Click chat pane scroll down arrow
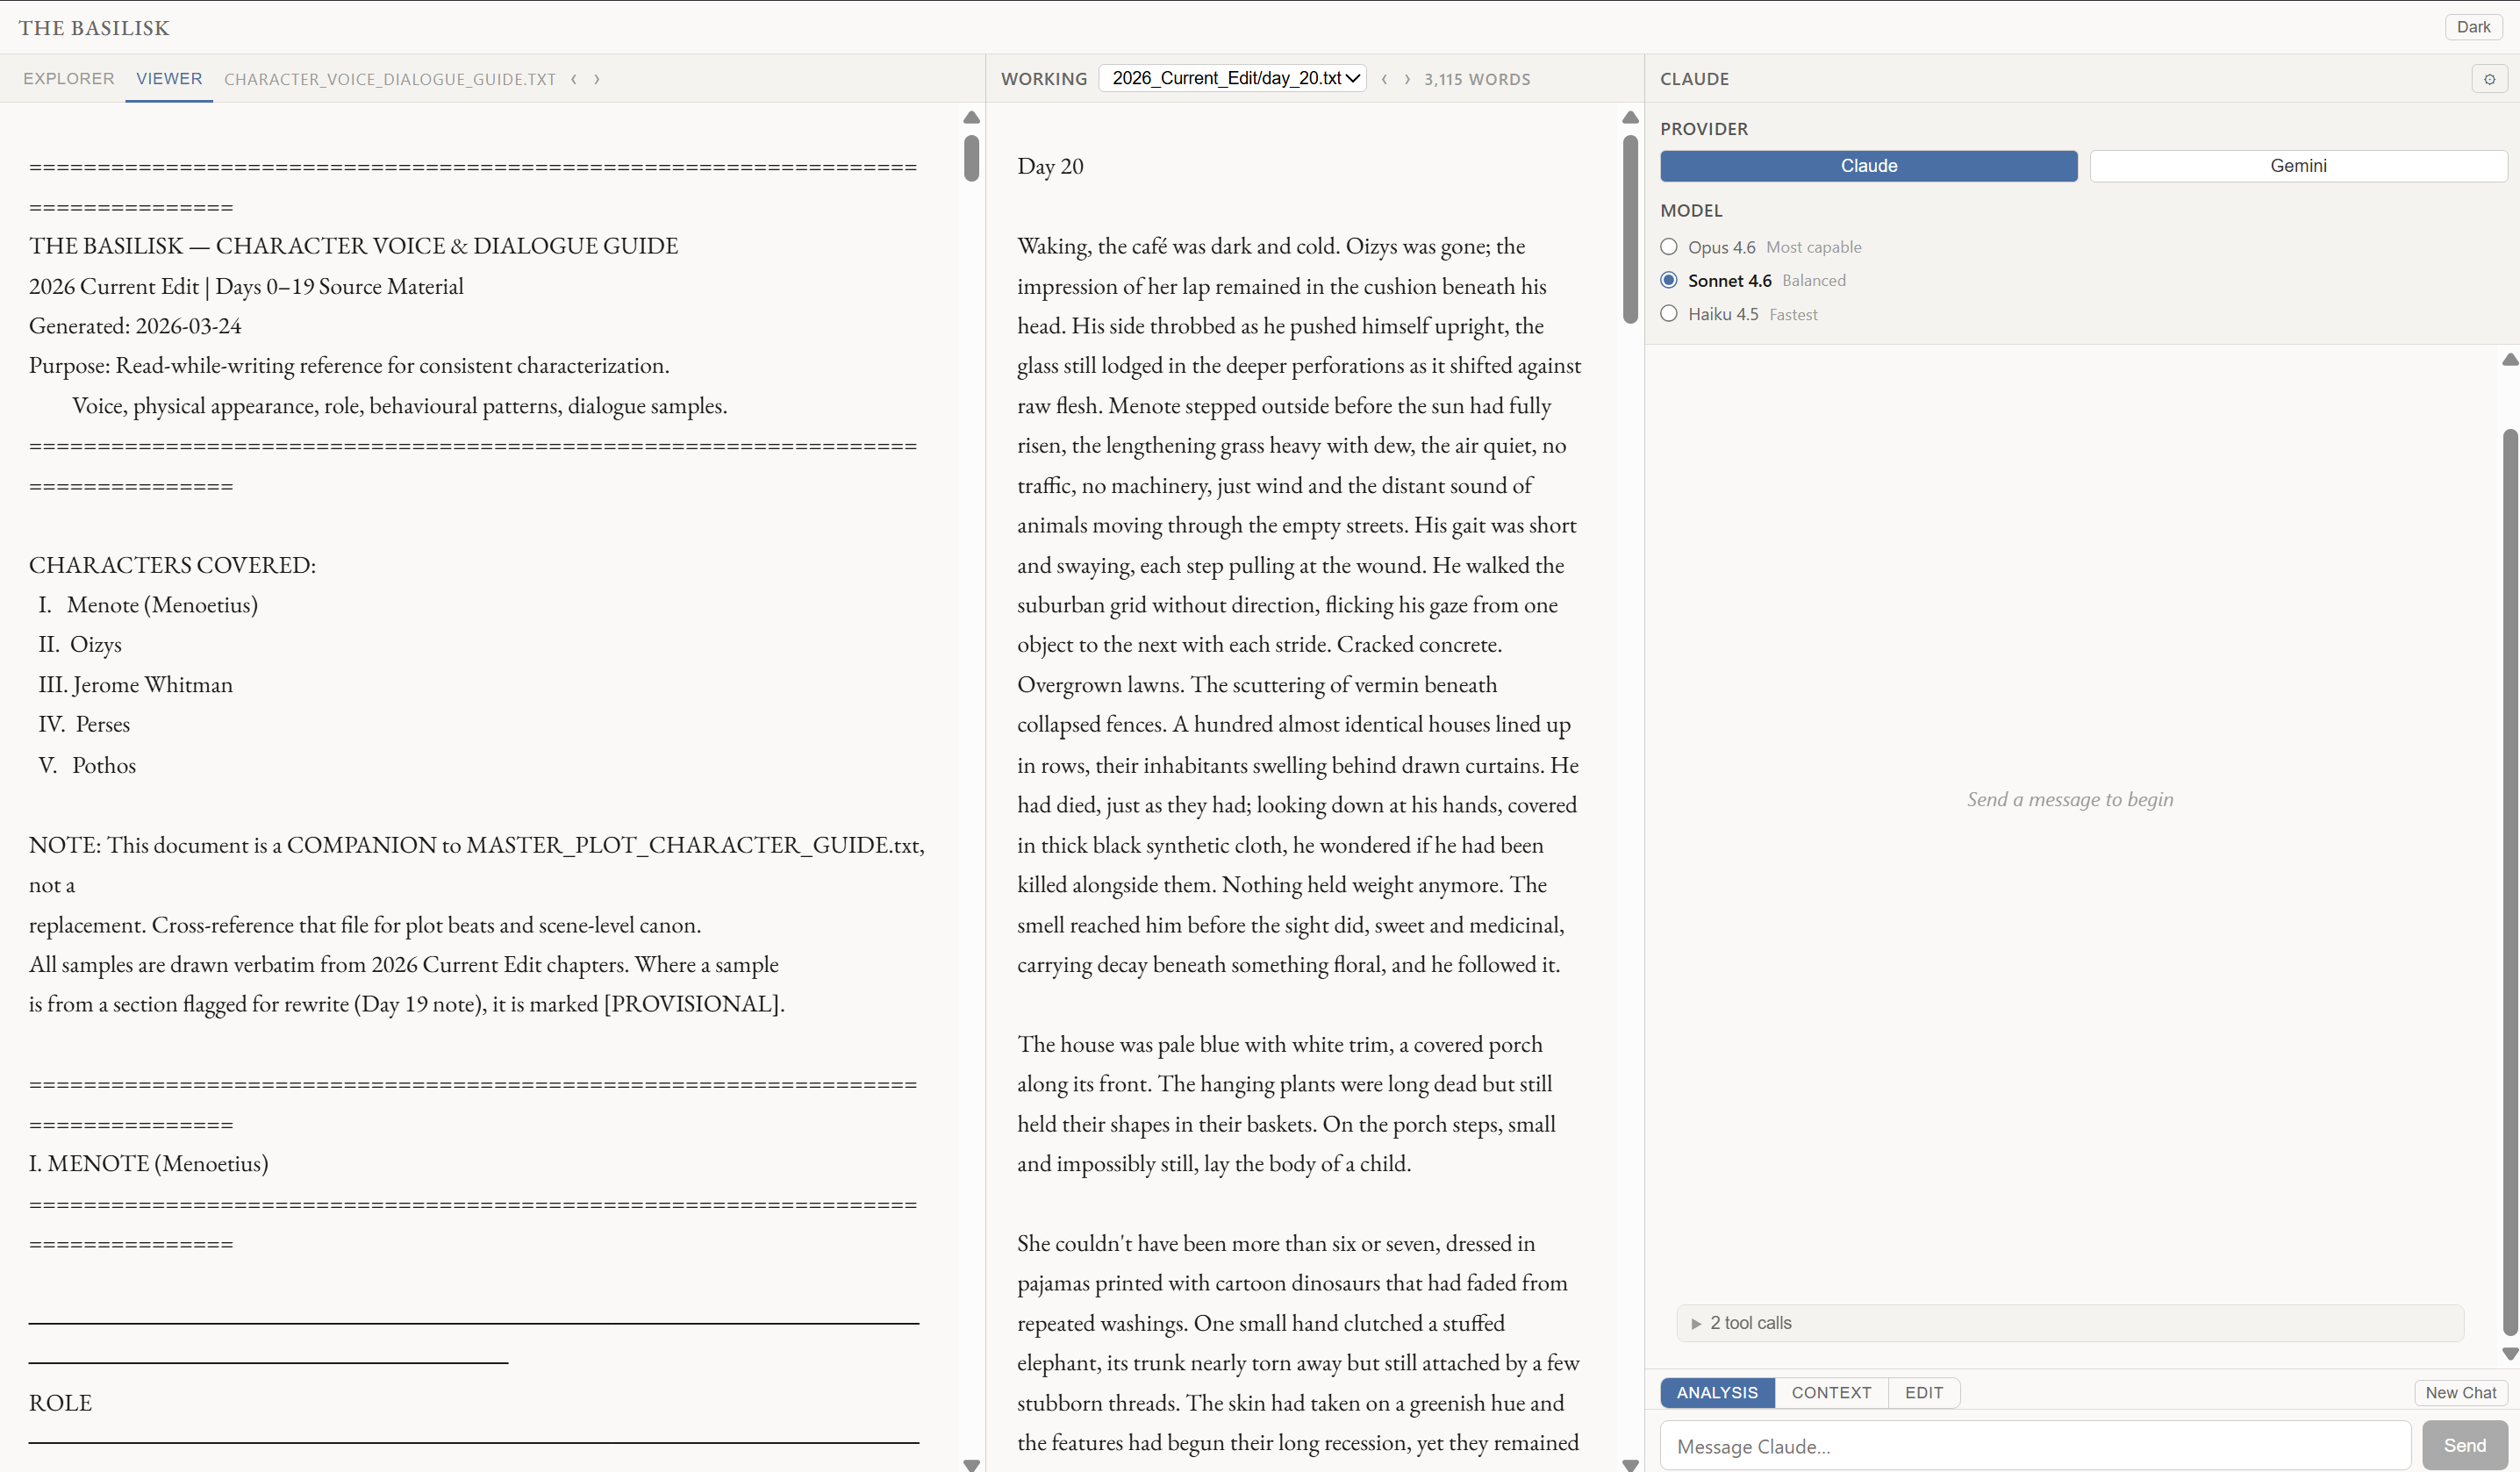The image size is (2520, 1472). tap(2510, 1353)
